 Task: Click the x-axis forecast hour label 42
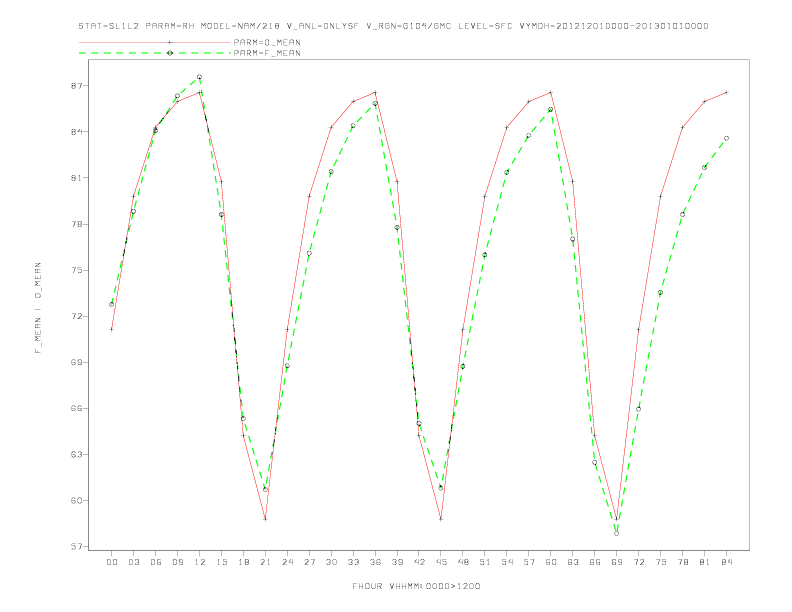tap(419, 562)
